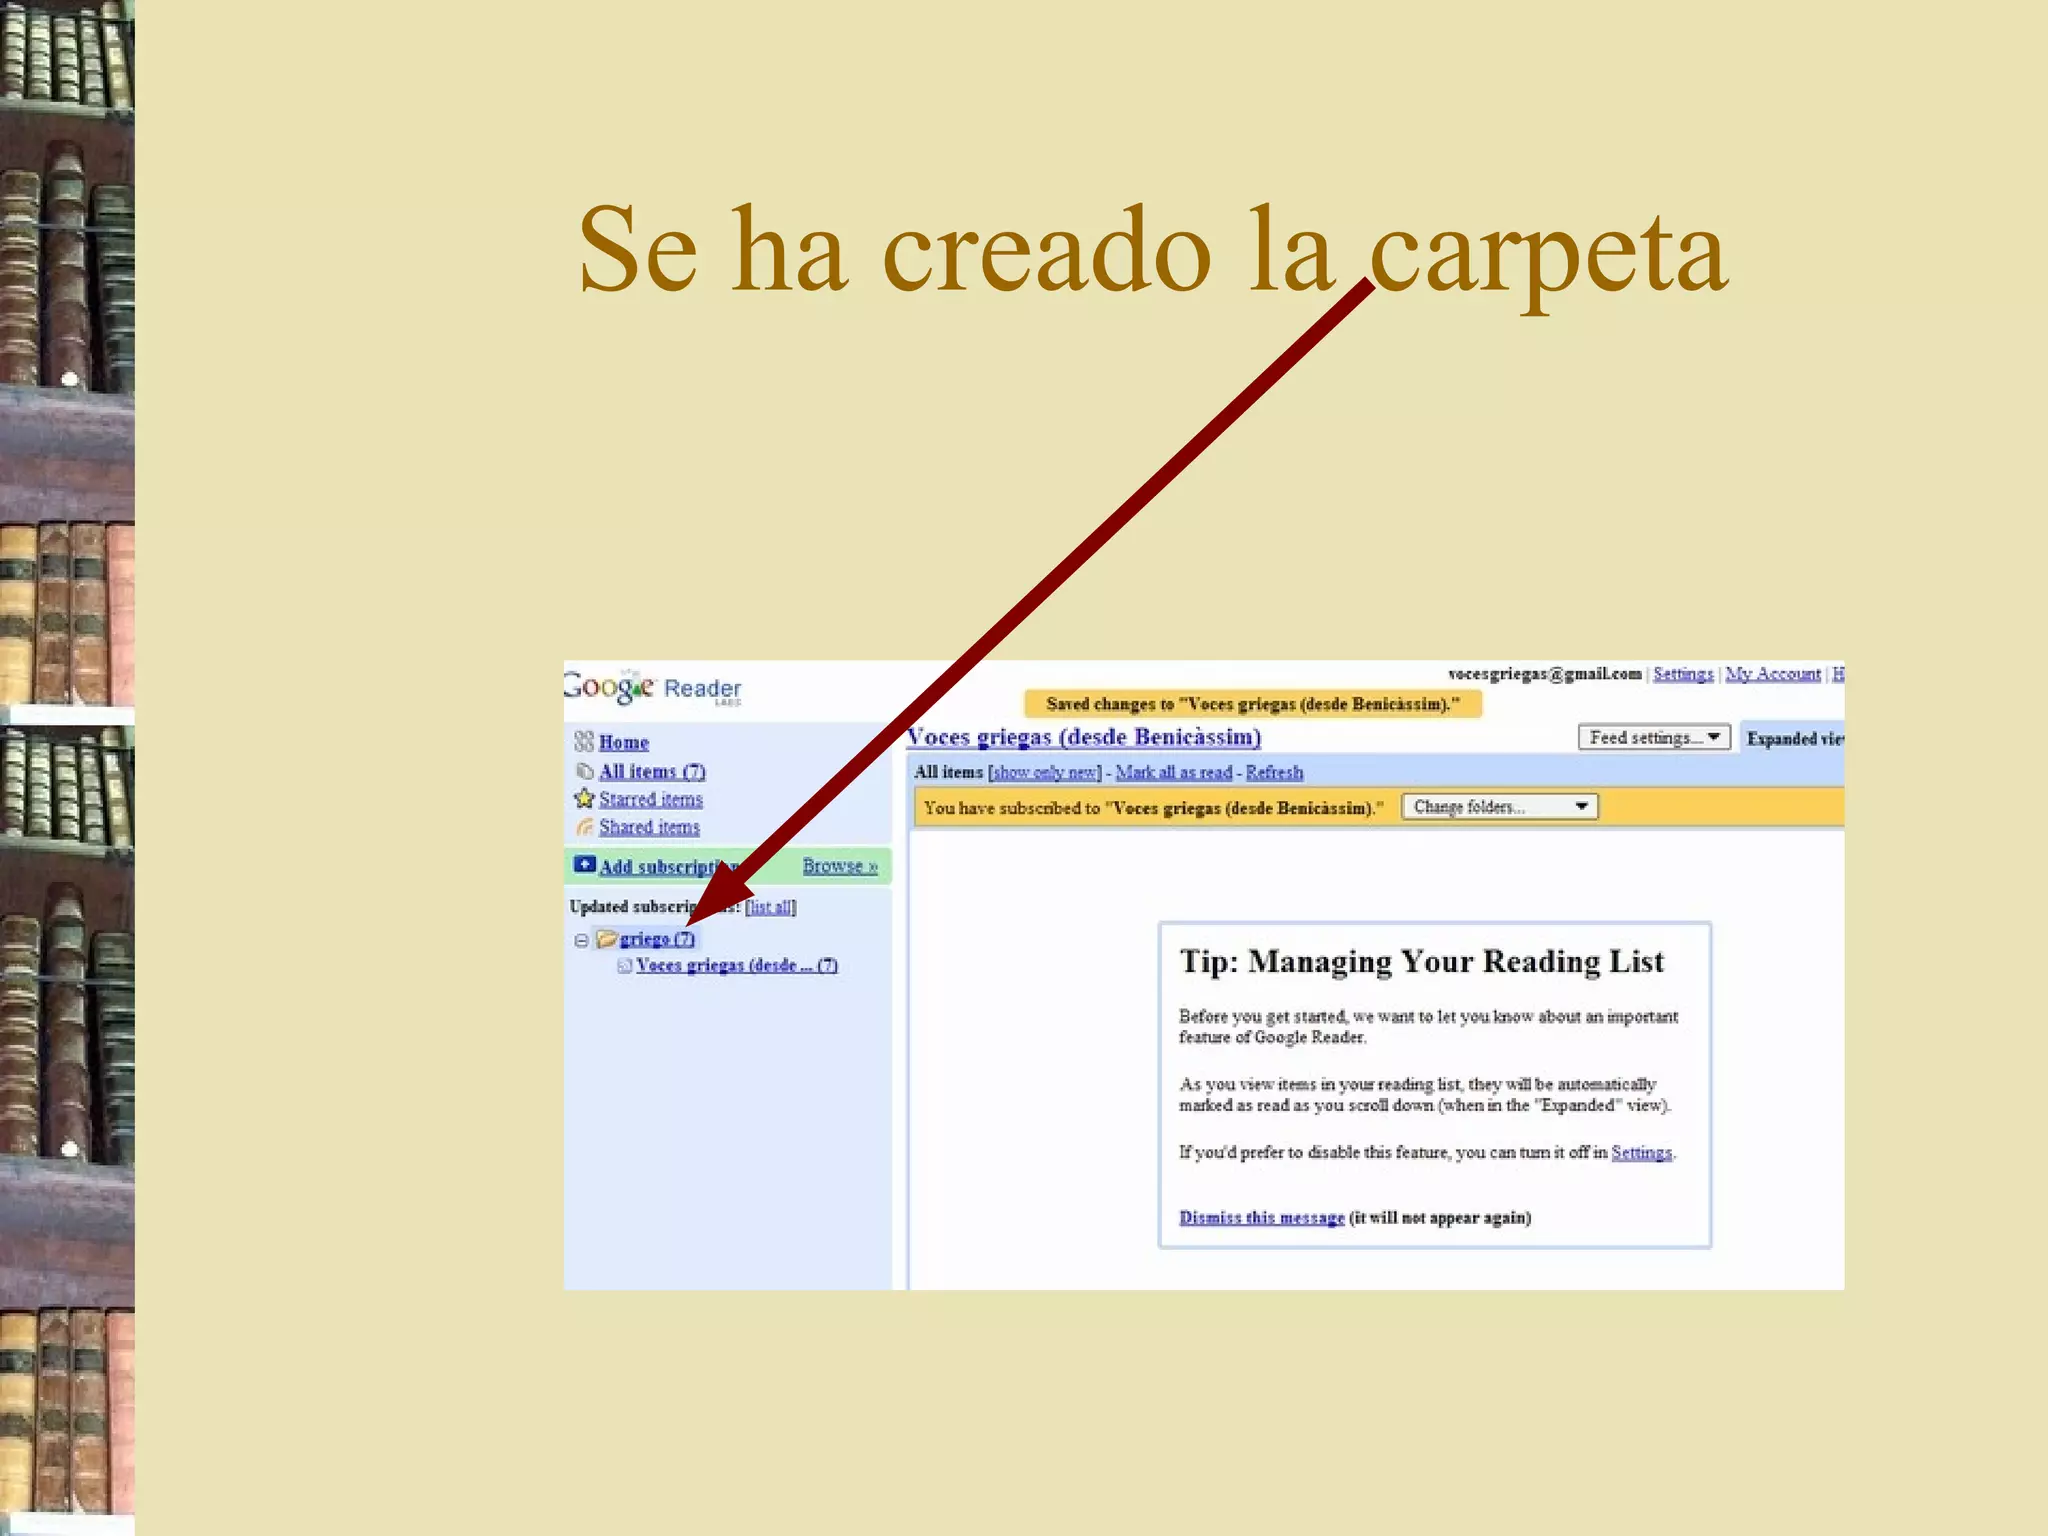The image size is (2048, 1536).
Task: Open the Settings link in header
Action: point(1682,674)
